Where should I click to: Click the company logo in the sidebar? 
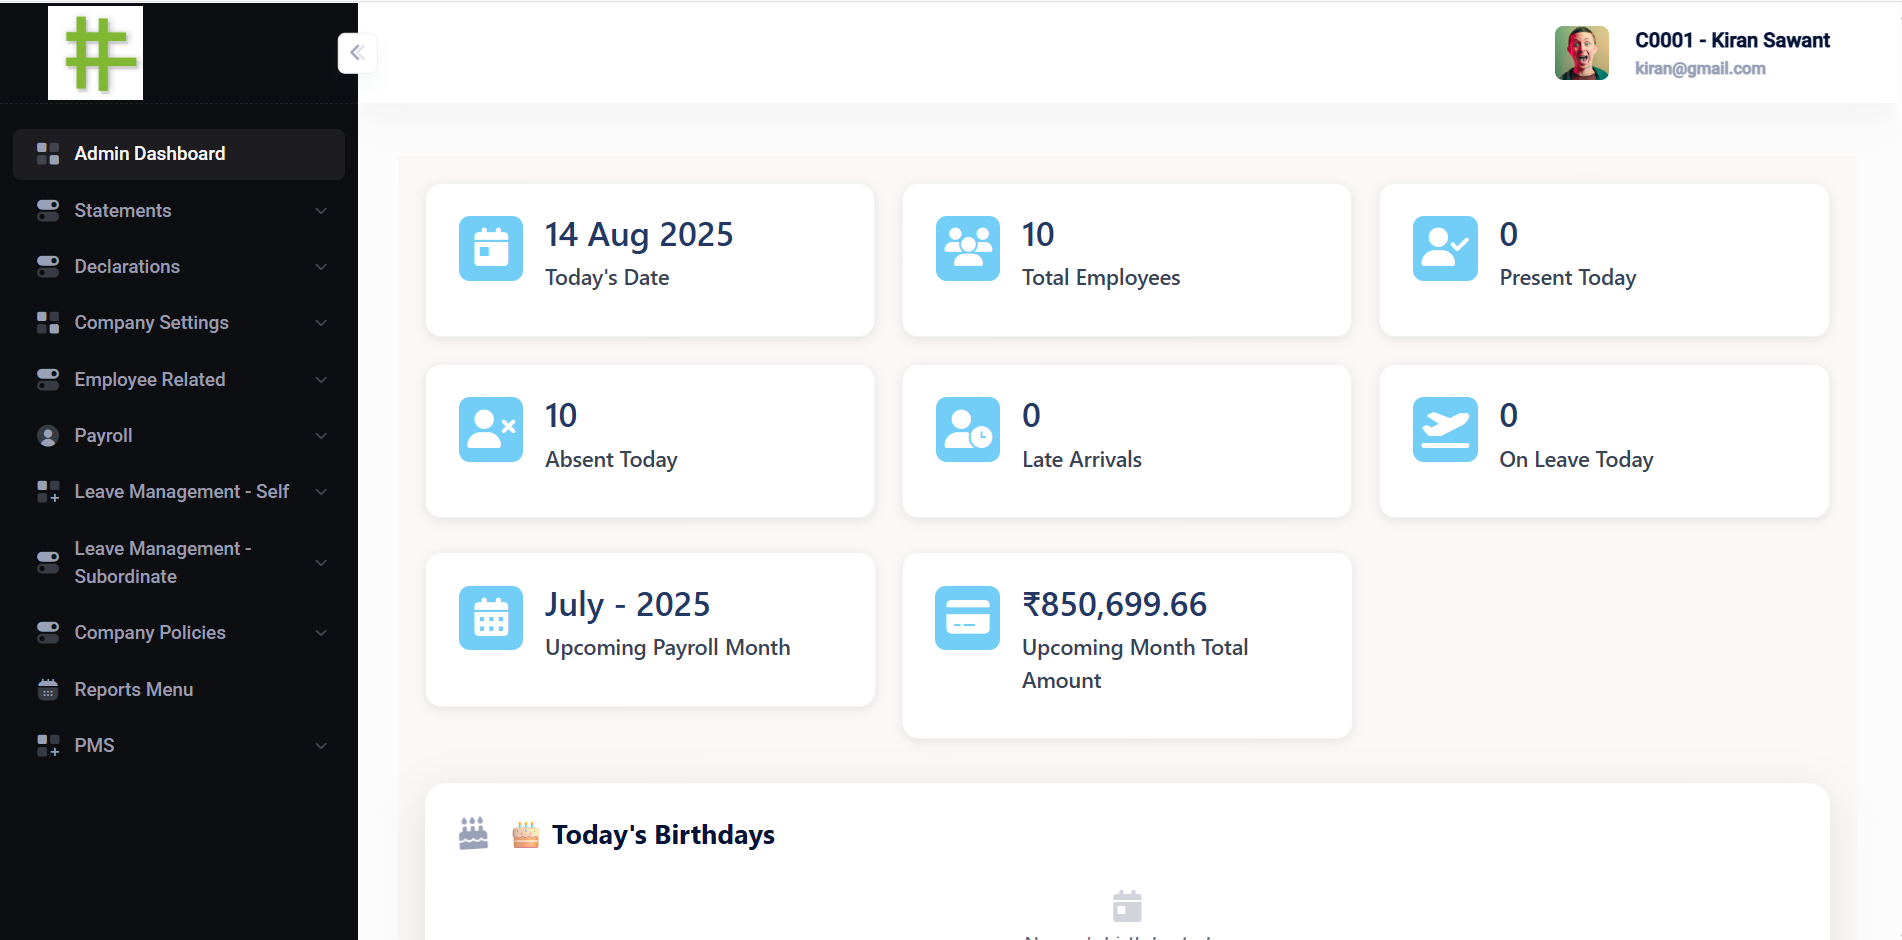(x=95, y=52)
